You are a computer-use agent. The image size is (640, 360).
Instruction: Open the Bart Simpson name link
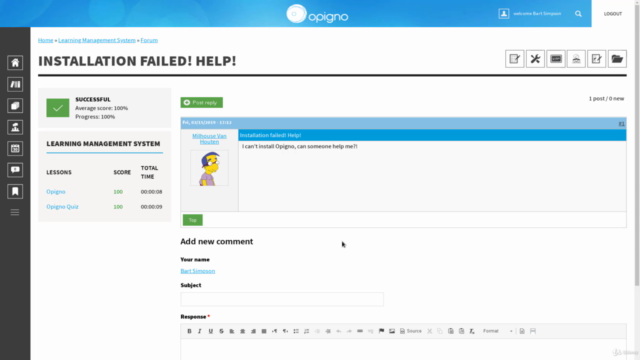coord(198,271)
